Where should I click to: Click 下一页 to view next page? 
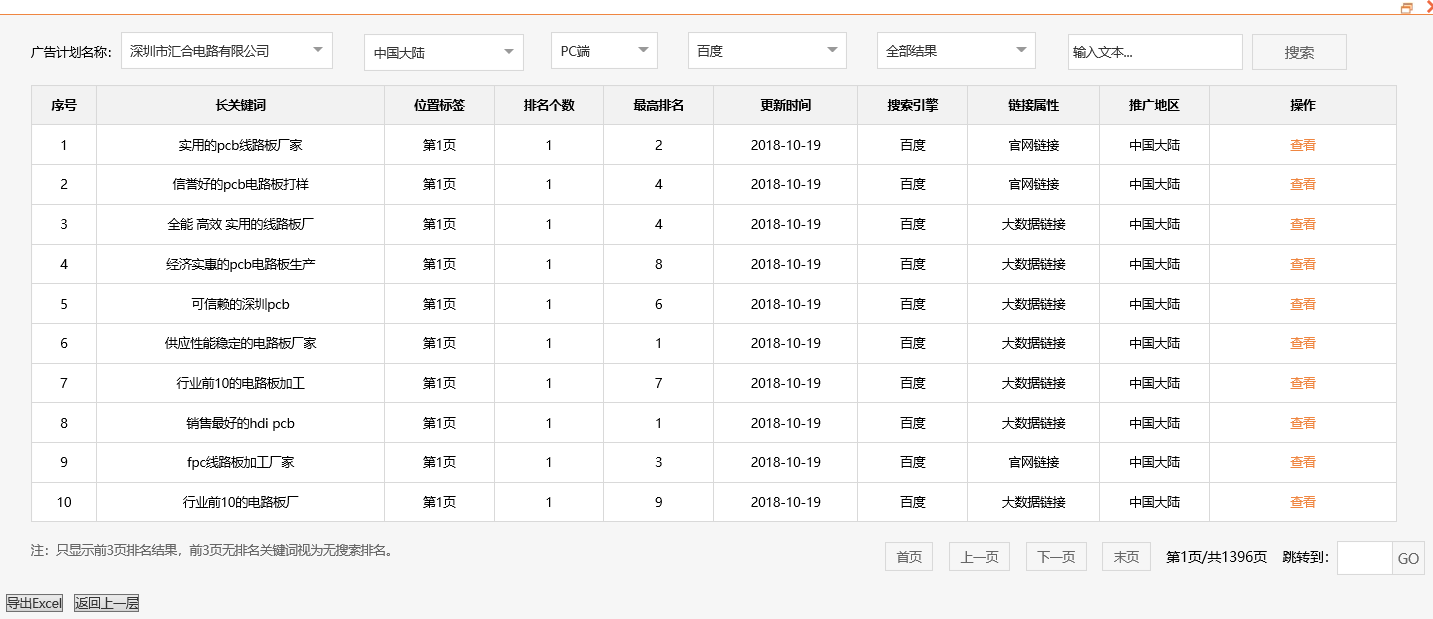pos(1055,557)
